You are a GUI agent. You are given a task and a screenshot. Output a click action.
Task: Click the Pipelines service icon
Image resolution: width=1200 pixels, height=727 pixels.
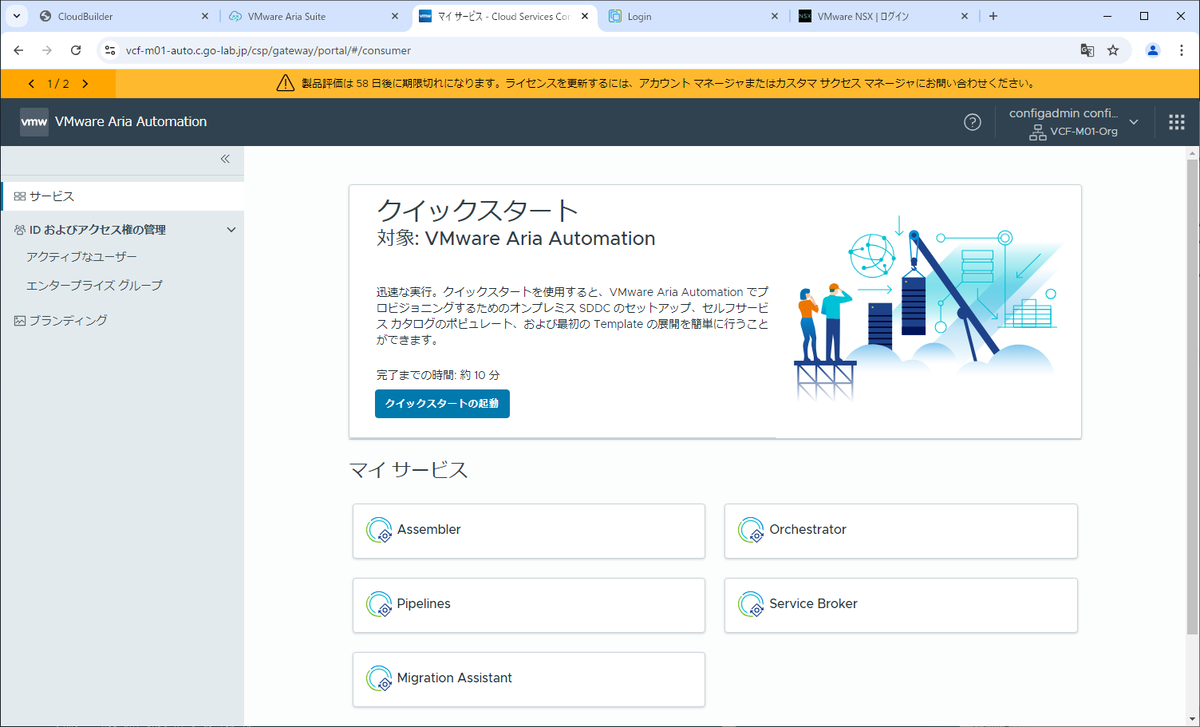coord(379,604)
